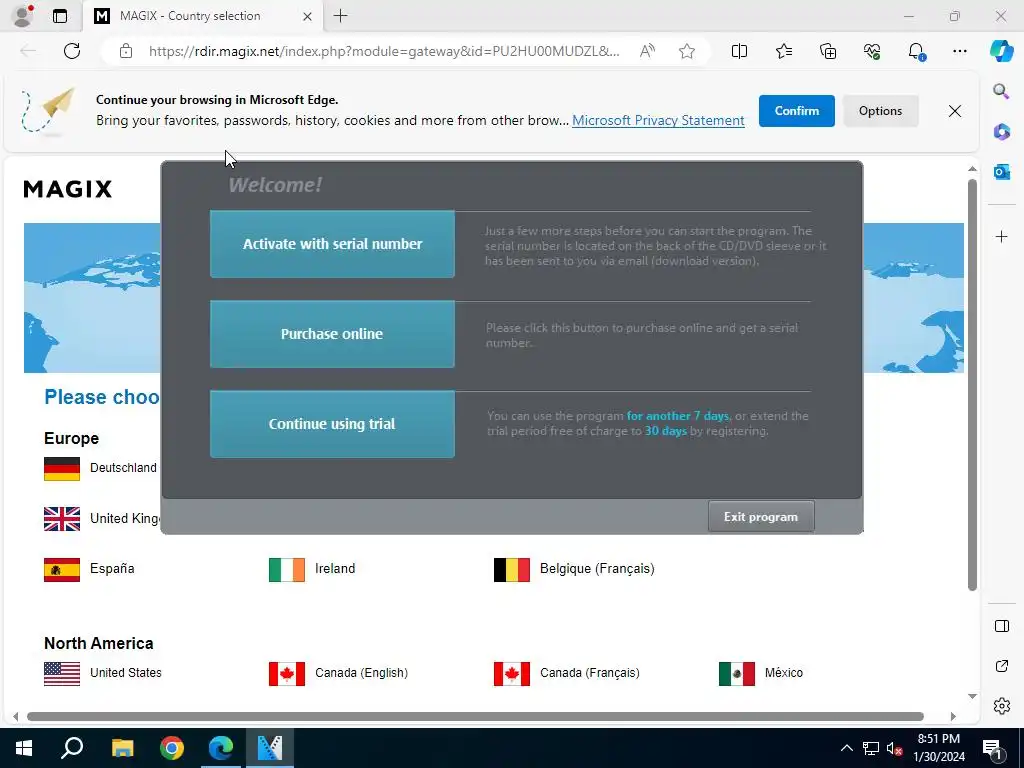Open Copilot sidebar icon
Image resolution: width=1024 pixels, height=768 pixels.
[x=1001, y=51]
